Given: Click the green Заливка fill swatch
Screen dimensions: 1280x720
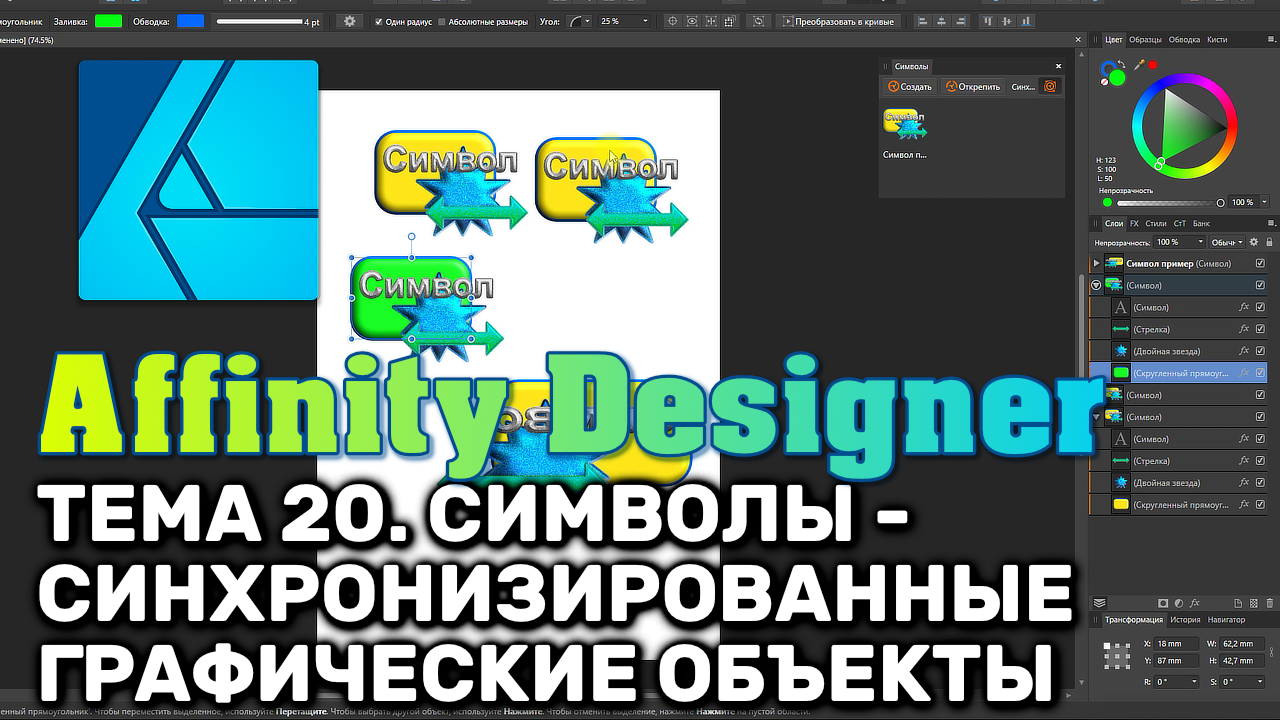Looking at the screenshot, I should (108, 21).
